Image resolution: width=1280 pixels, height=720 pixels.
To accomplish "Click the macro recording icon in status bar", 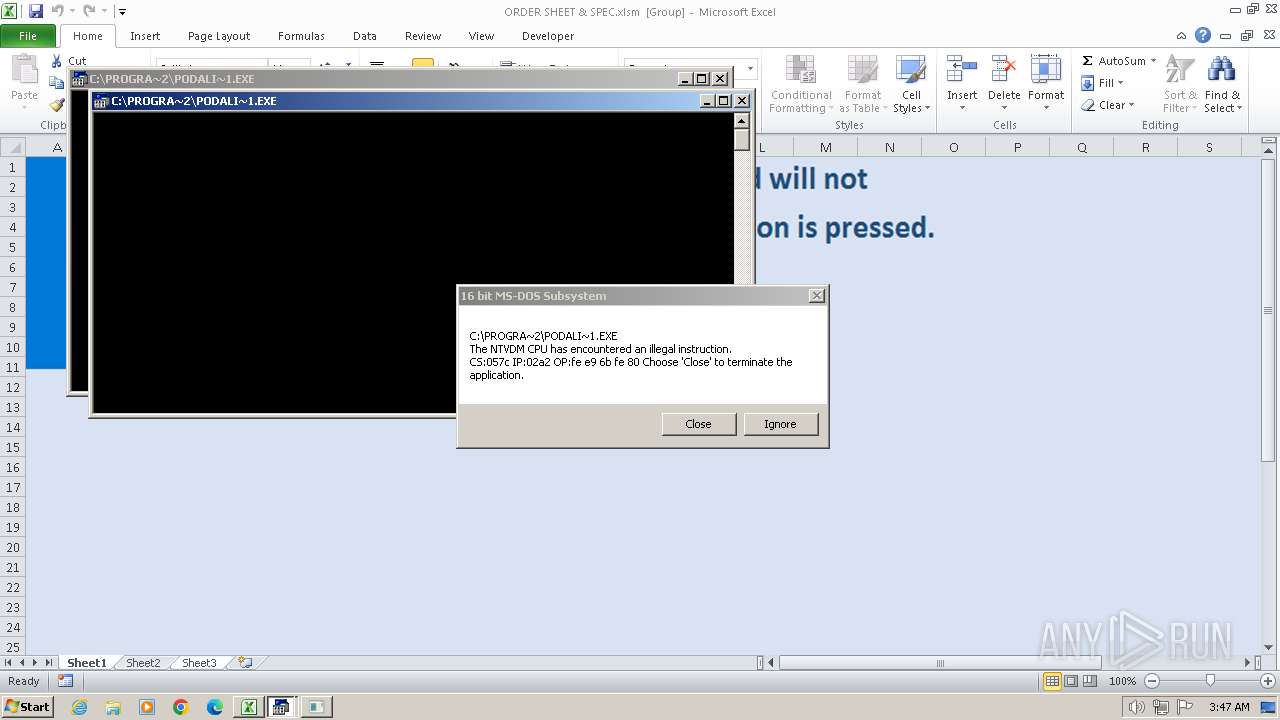I will coord(65,681).
